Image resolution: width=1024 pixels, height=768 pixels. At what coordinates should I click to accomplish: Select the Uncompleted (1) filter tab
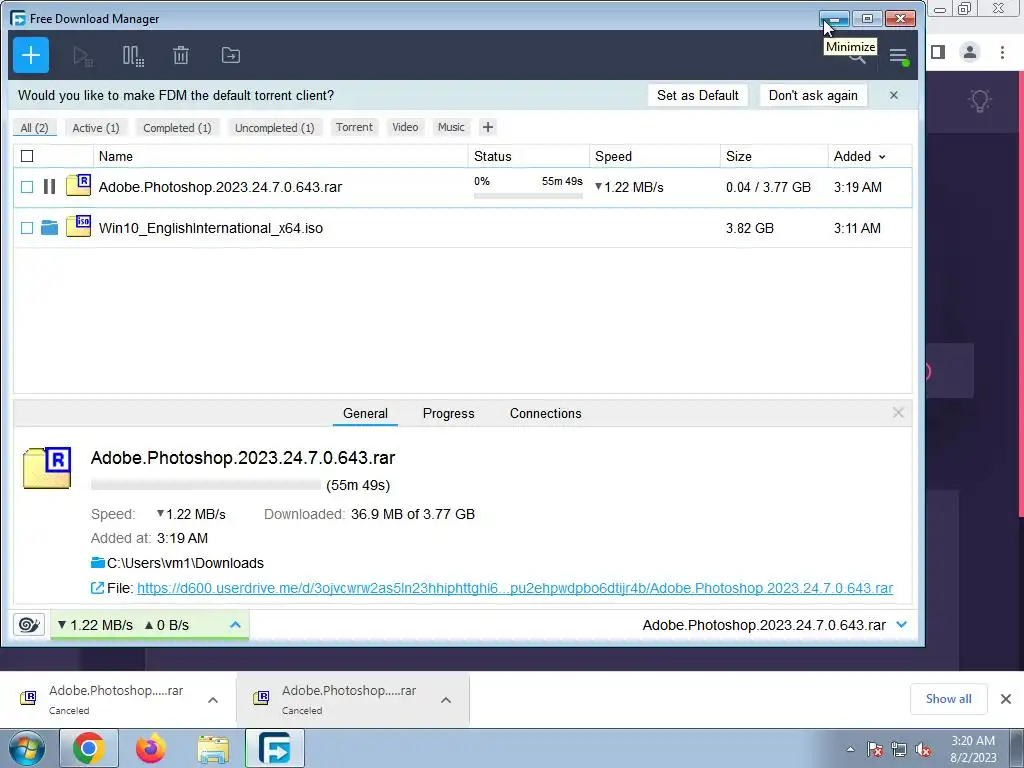pyautogui.click(x=274, y=127)
